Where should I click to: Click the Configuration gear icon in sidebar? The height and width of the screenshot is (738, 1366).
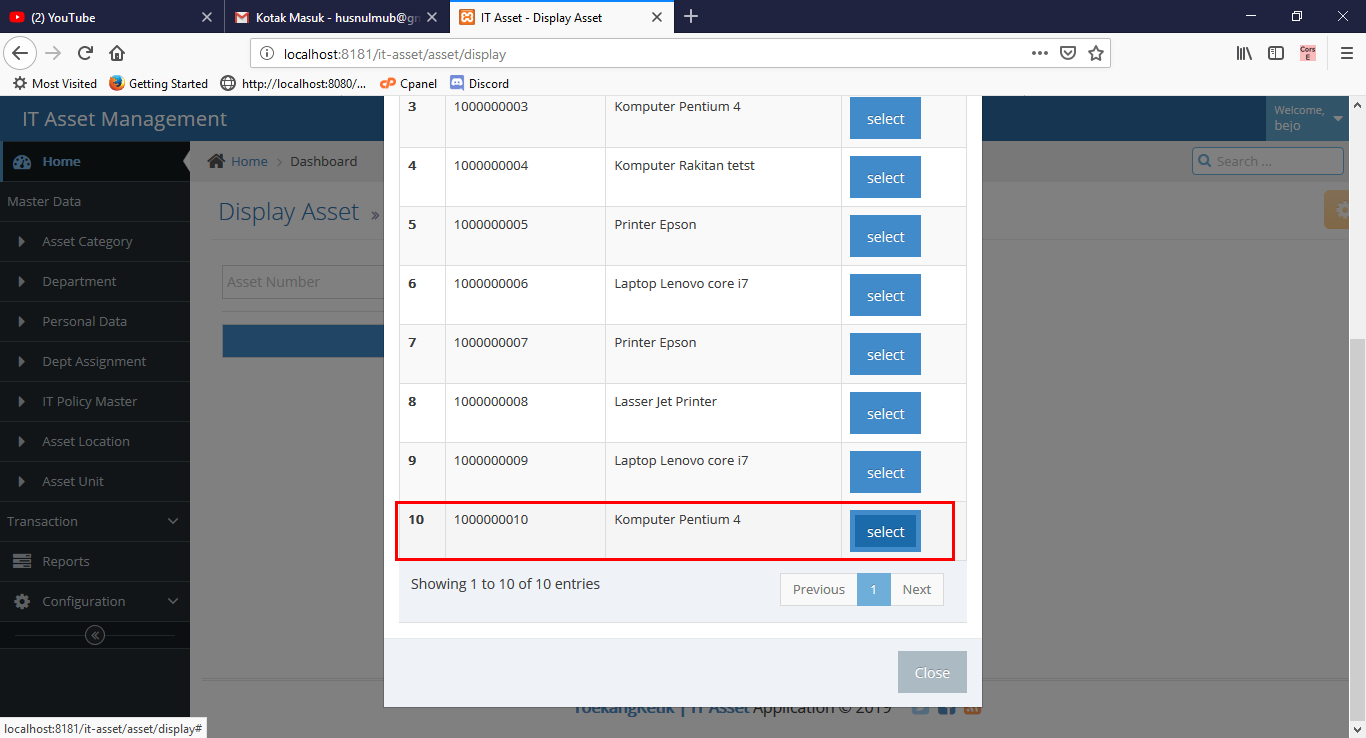pos(22,601)
